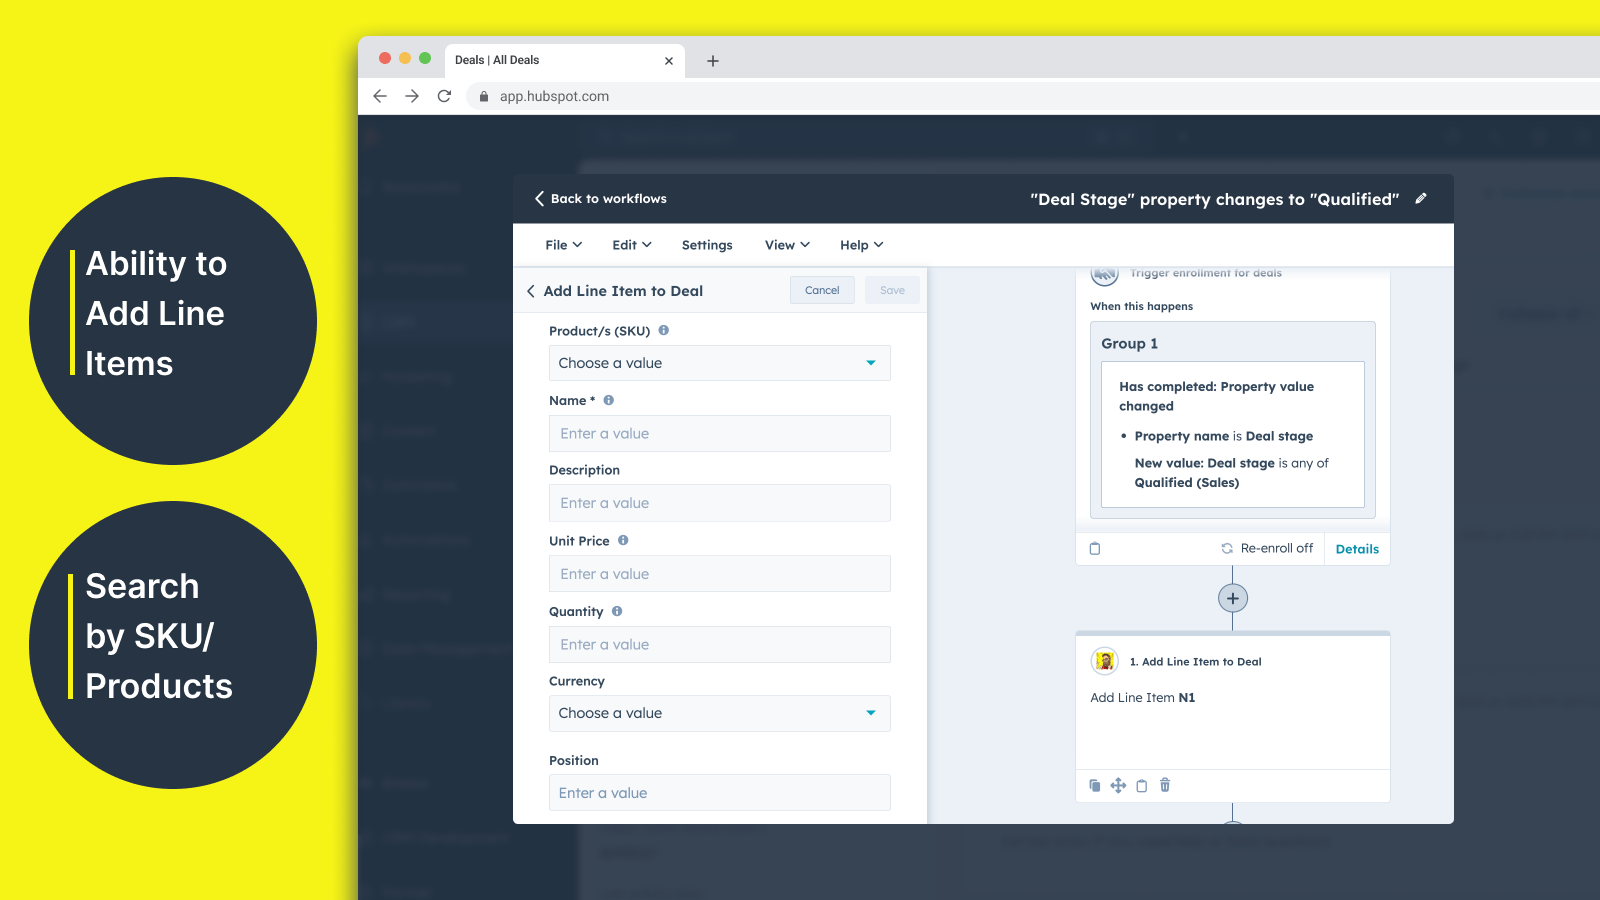
Task: Go back to workflows
Action: point(600,199)
